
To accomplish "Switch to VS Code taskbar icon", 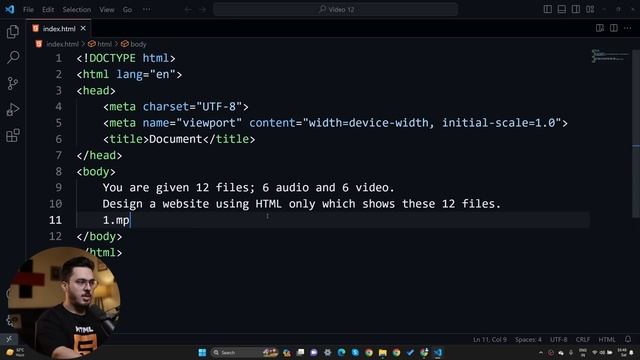I will click(x=438, y=353).
